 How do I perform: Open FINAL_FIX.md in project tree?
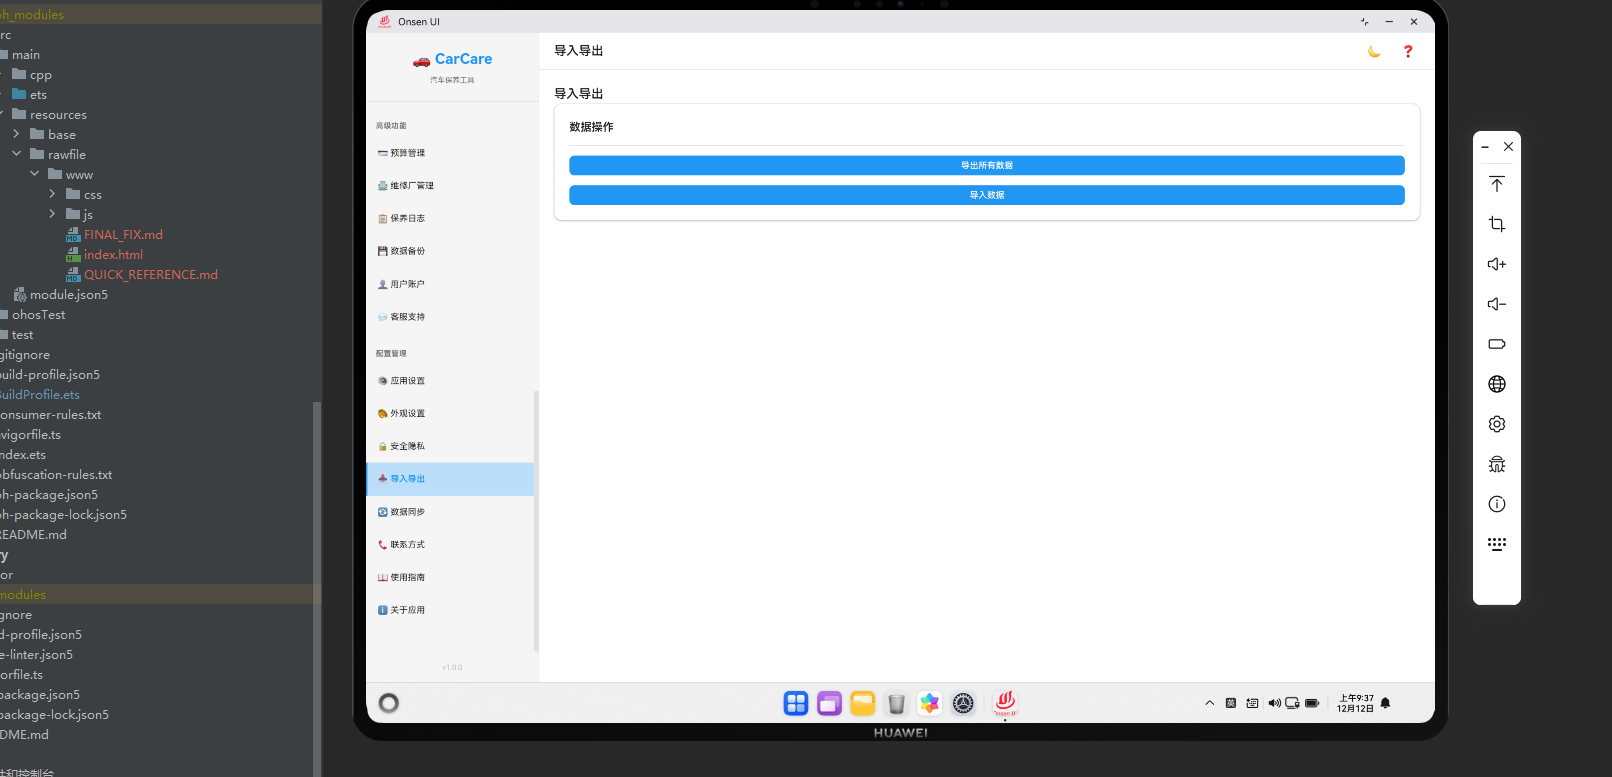[x=122, y=234]
